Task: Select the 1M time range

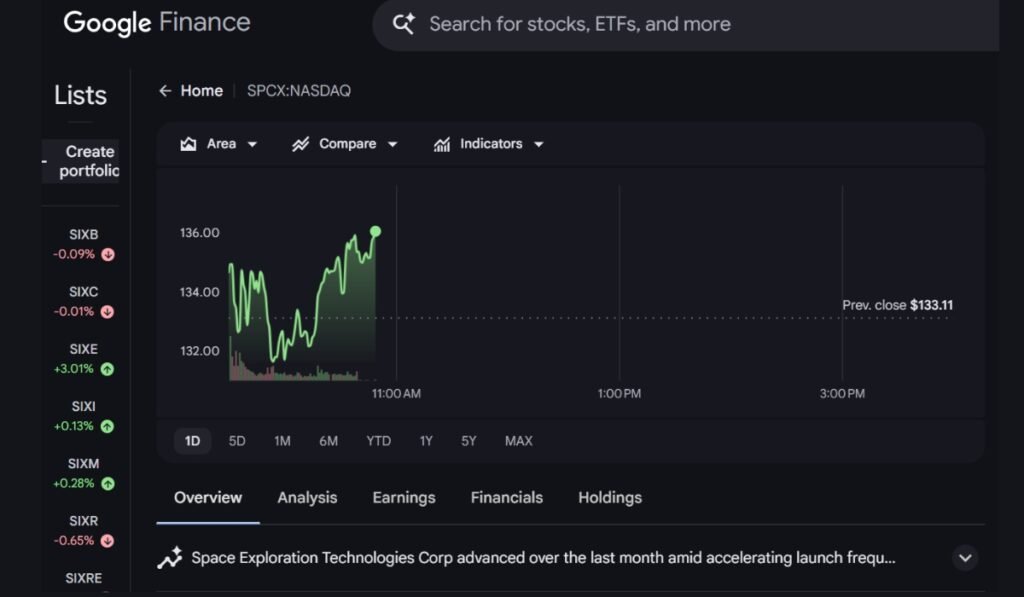Action: click(282, 441)
